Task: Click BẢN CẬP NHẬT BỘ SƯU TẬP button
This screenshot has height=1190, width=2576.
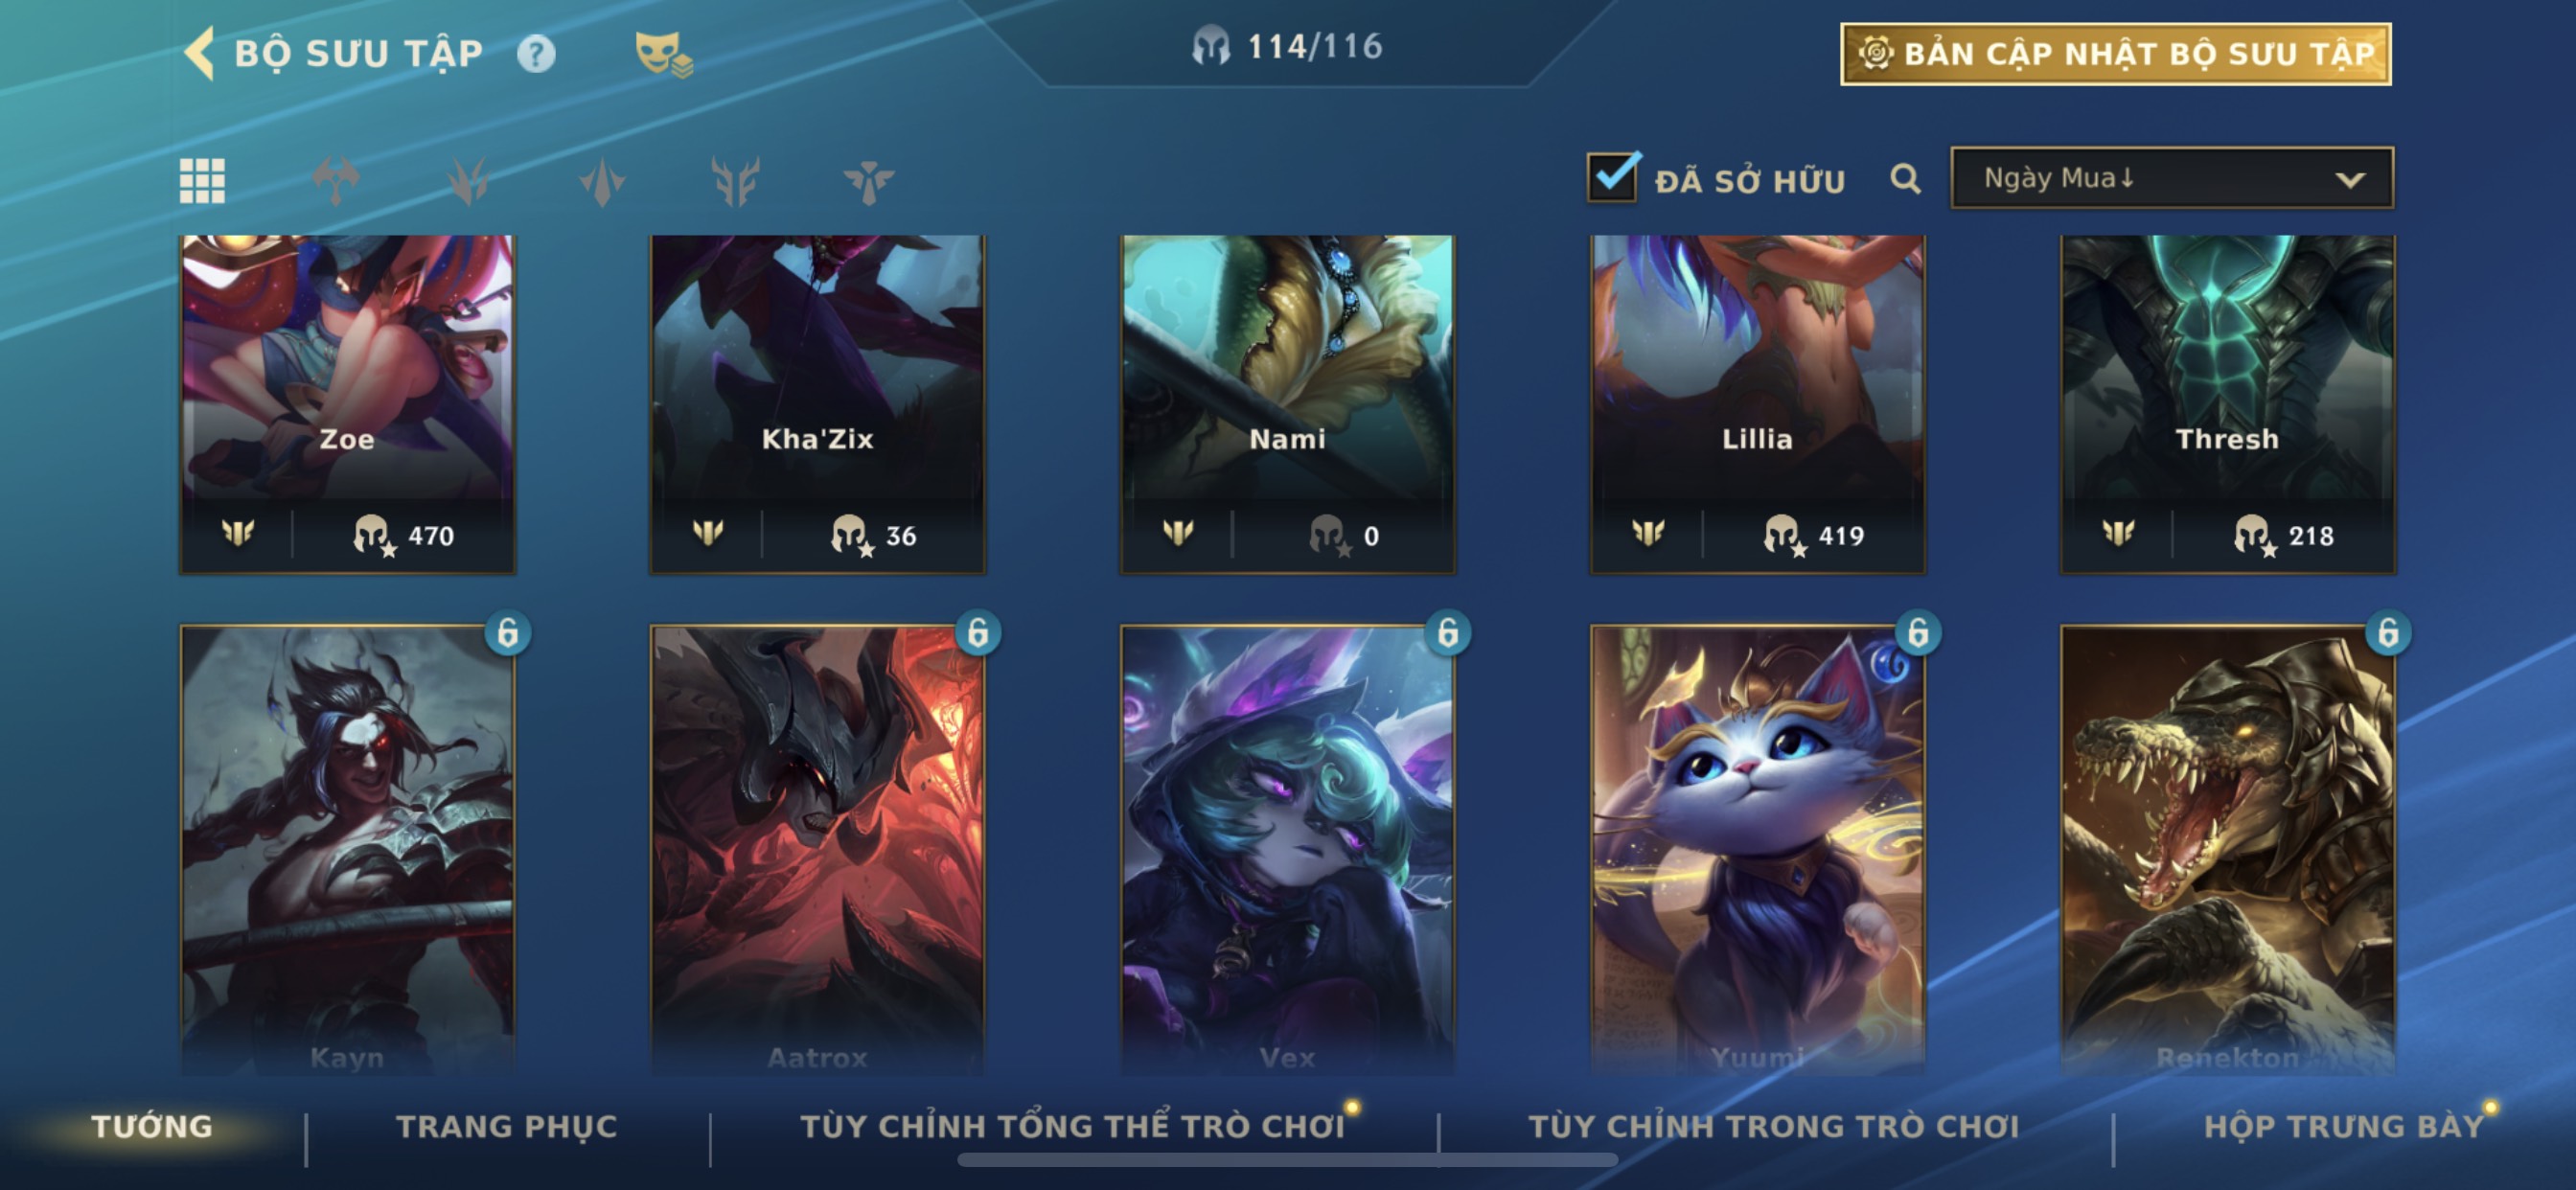Action: (x=2115, y=54)
